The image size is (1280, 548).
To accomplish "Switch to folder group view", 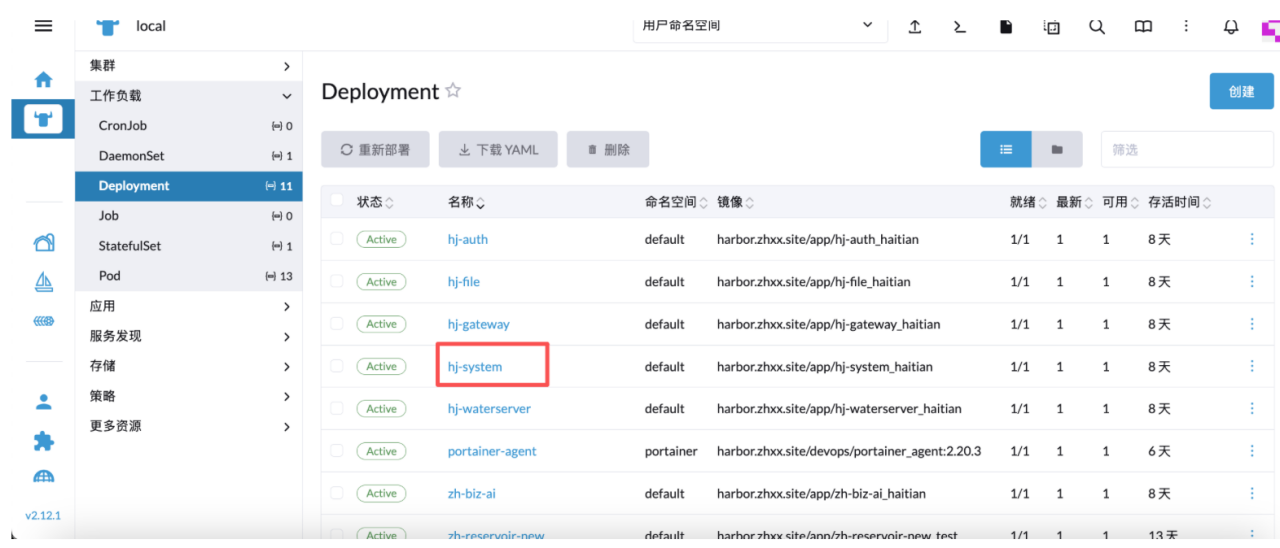I will coord(1057,149).
